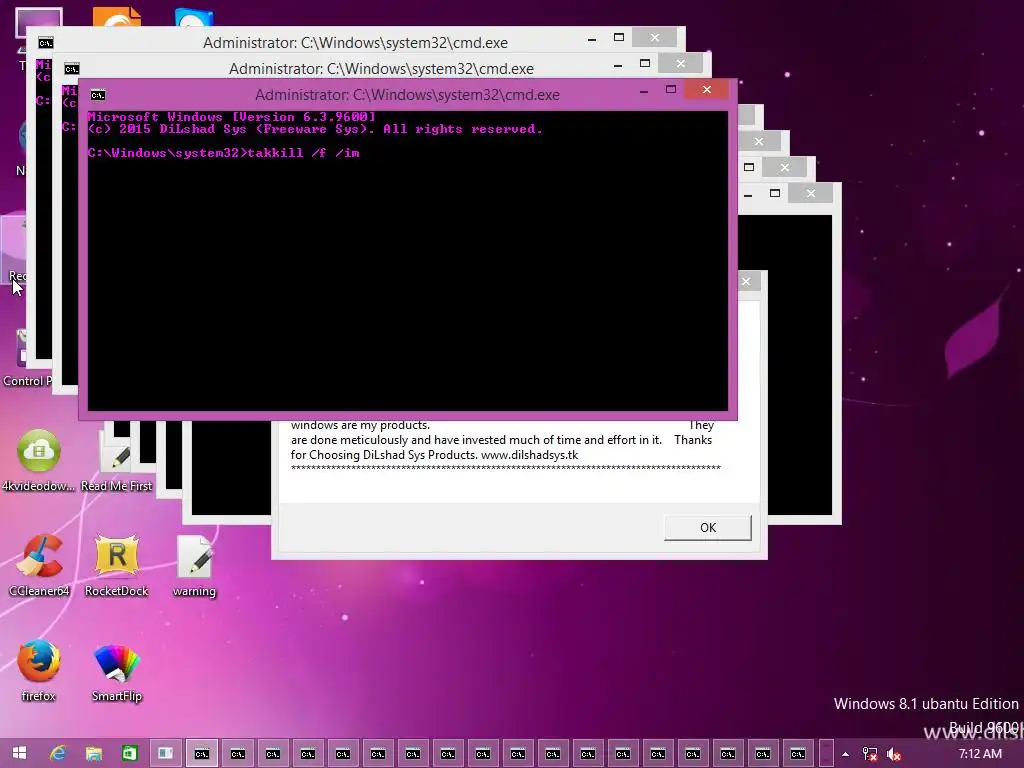Click OK in the message dialog
1024x768 pixels.
tap(708, 528)
